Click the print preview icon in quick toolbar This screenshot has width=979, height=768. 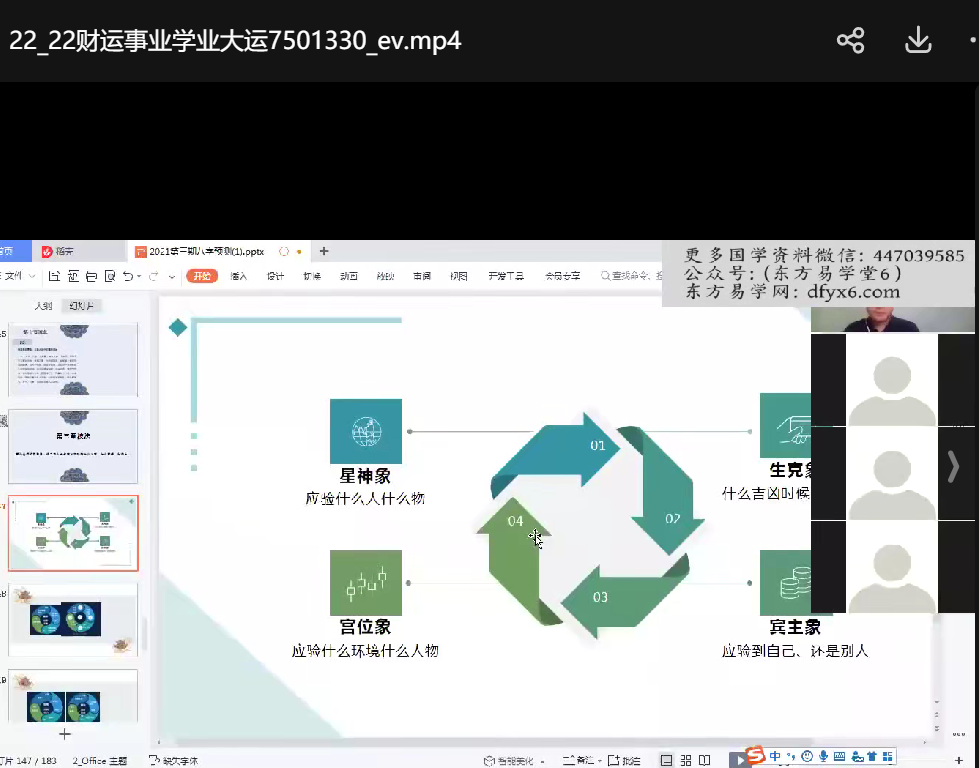click(x=109, y=276)
